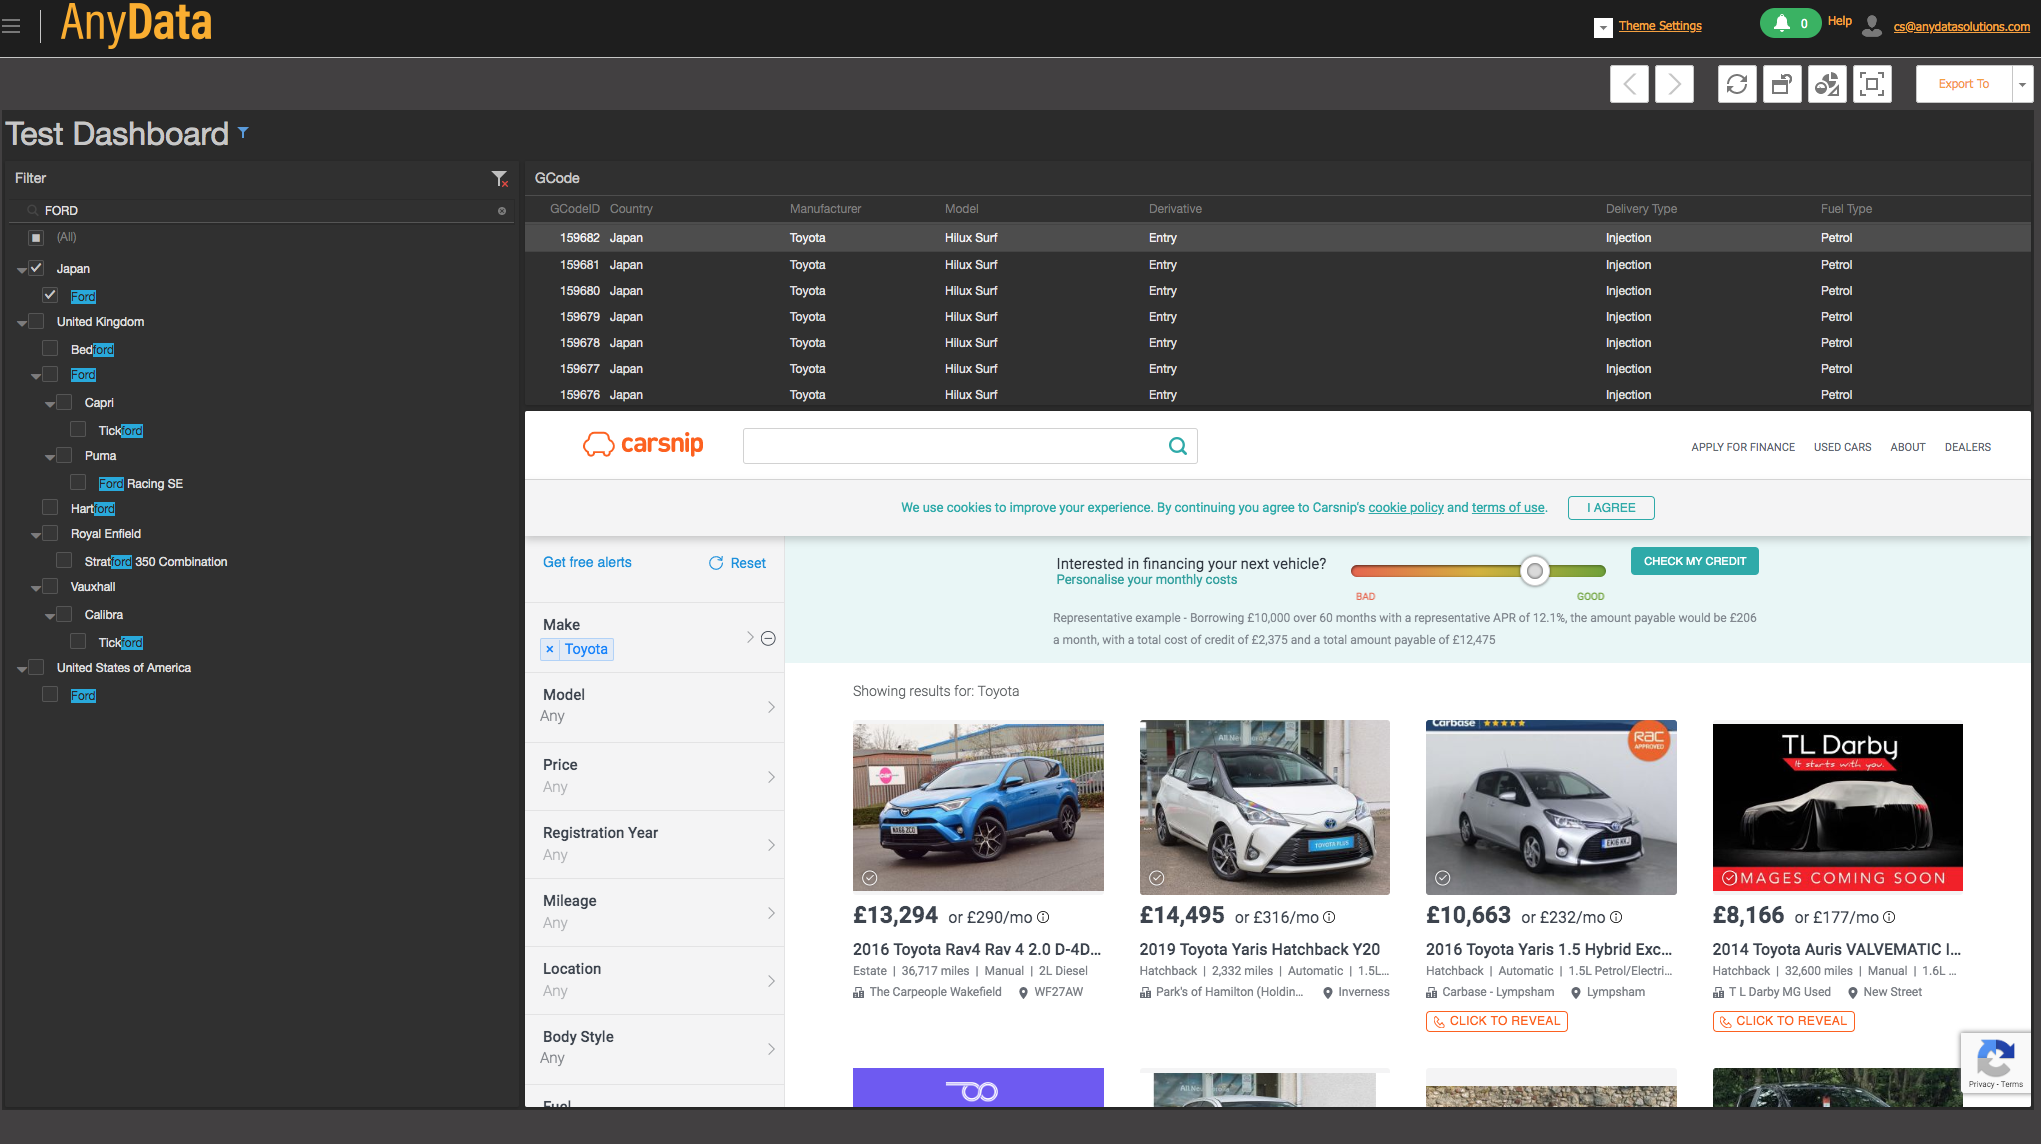Collapse Make filter via minus-circle icon
2041x1144 pixels.
768,638
